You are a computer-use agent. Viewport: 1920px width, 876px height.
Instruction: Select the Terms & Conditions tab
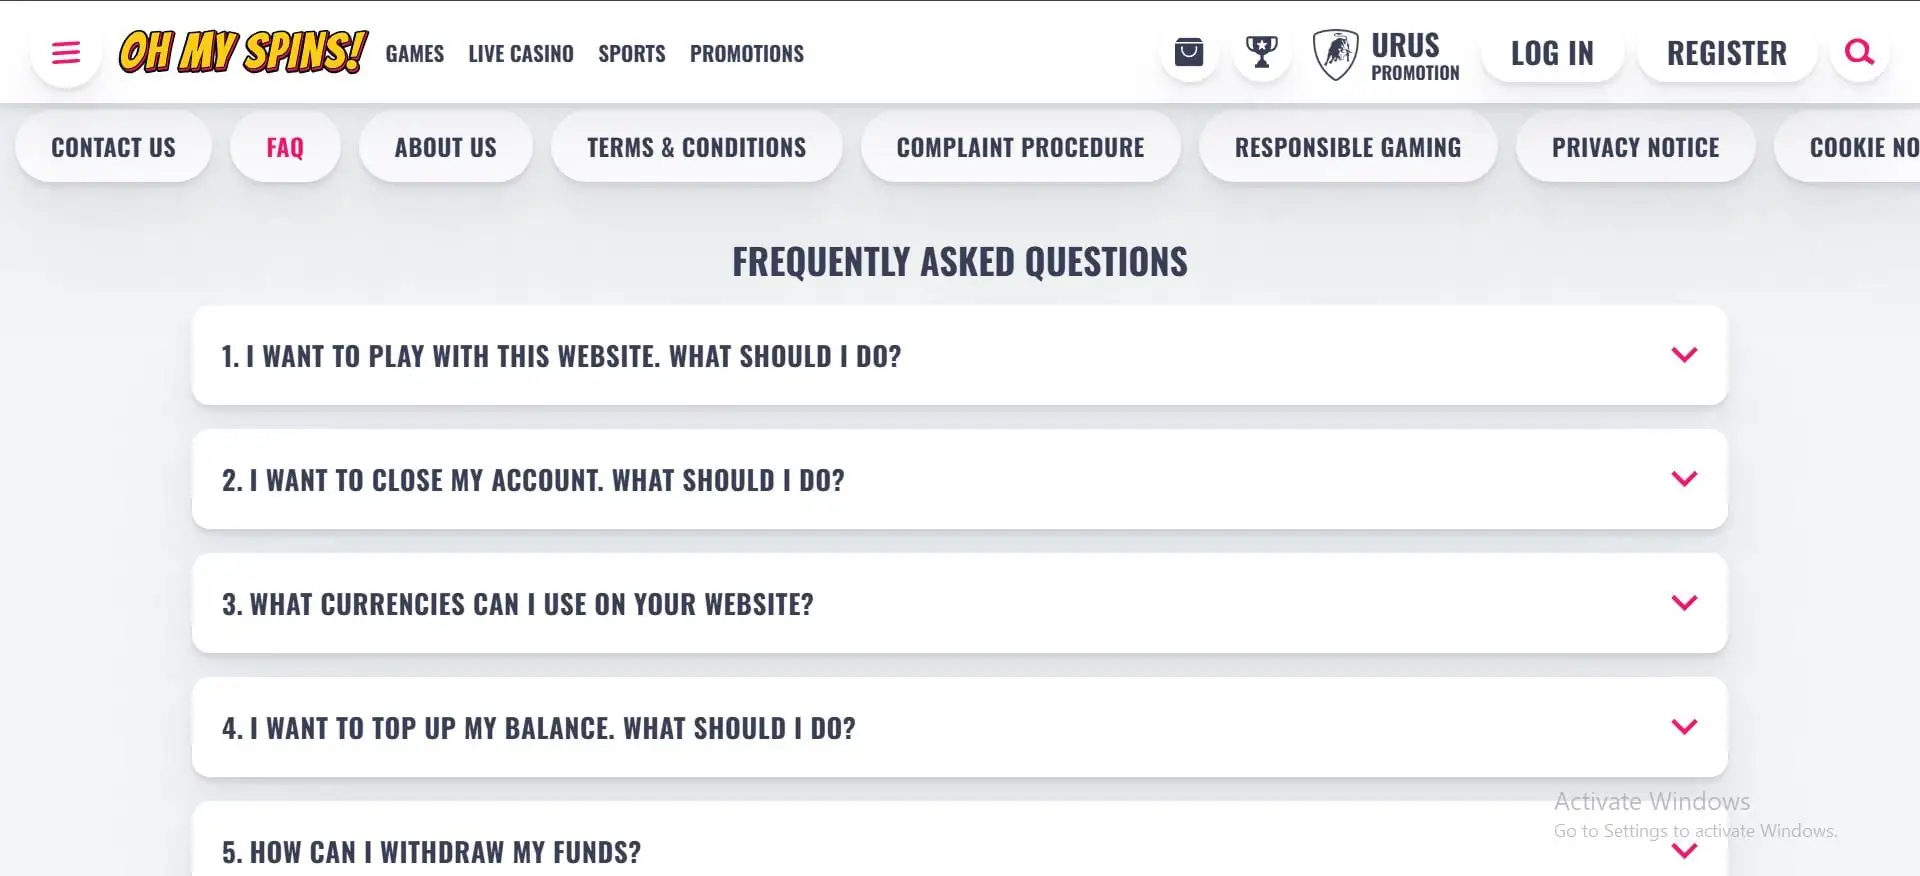tap(696, 147)
